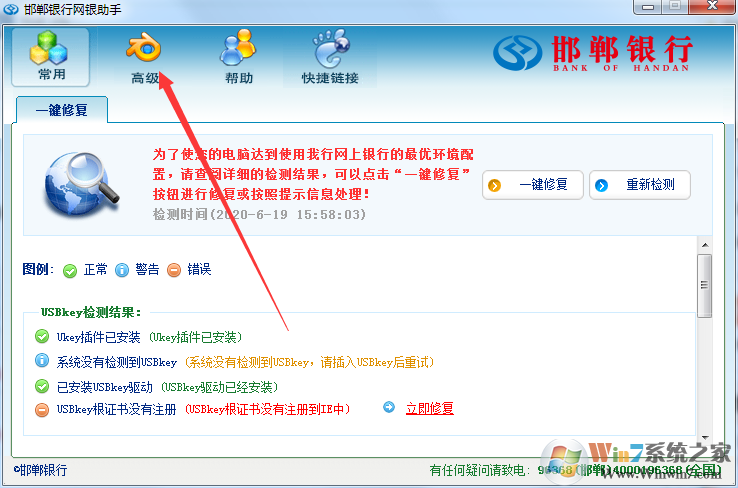This screenshot has width=738, height=488.
Task: Click the 邯郸银行 logo in header
Action: tap(593, 53)
